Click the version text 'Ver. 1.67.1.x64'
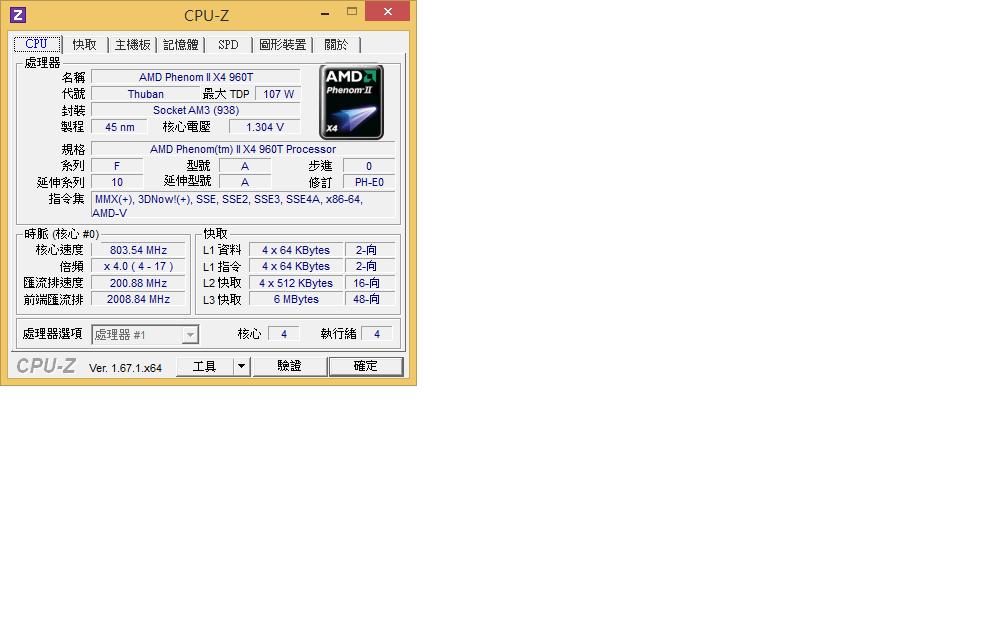Screen dimensions: 1008x630 coord(125,368)
